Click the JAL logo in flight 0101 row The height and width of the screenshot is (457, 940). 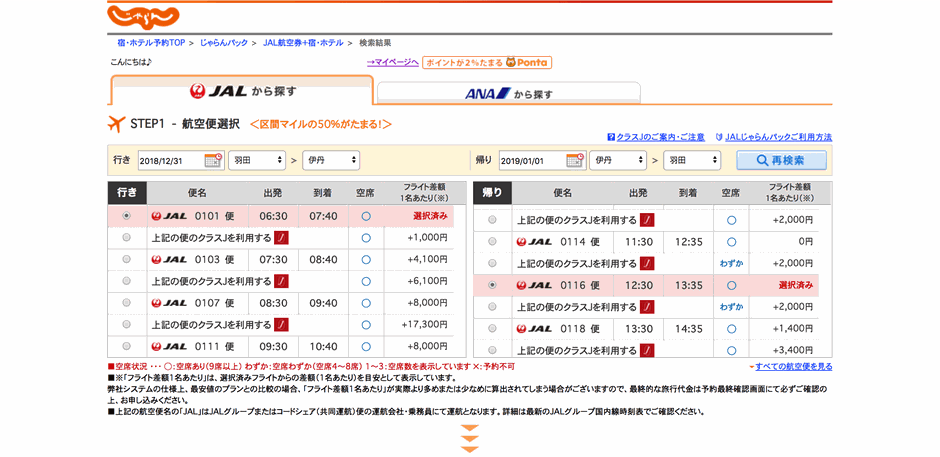pos(170,217)
